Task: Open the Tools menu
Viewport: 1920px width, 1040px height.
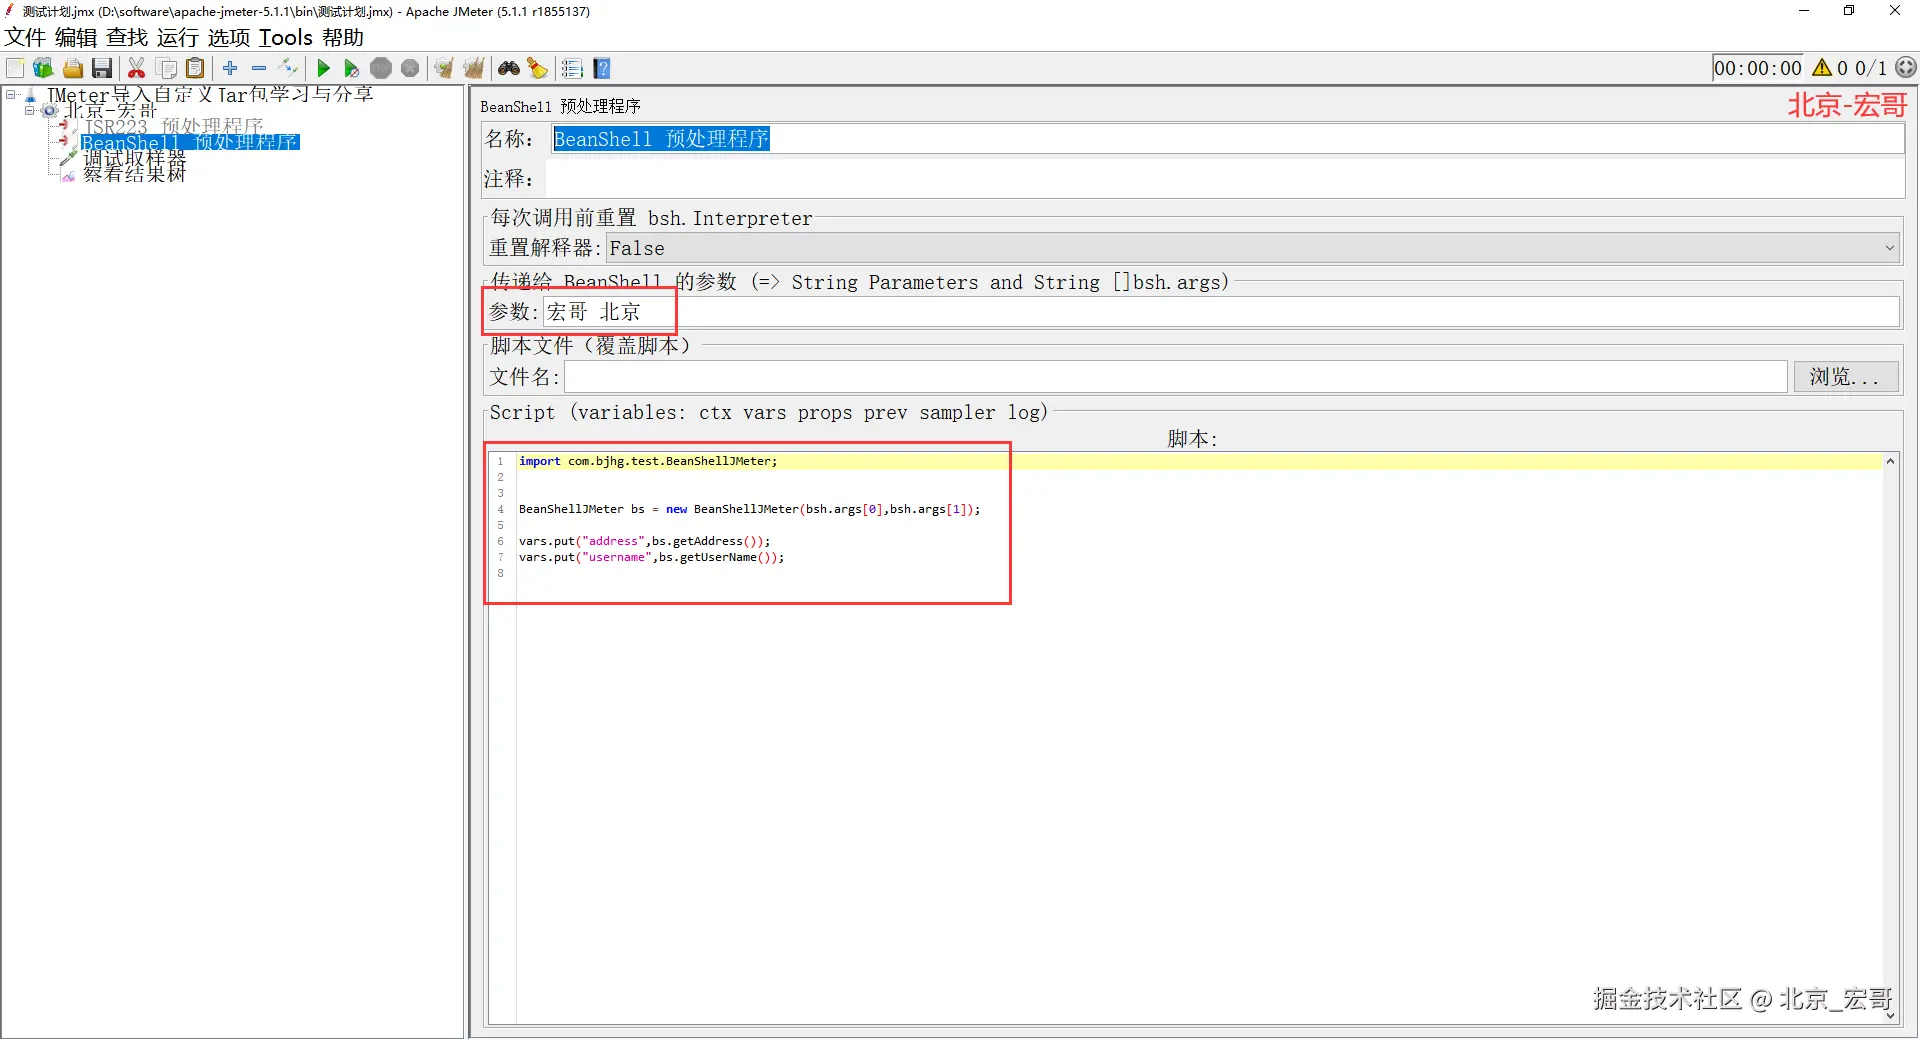Action: coord(286,38)
